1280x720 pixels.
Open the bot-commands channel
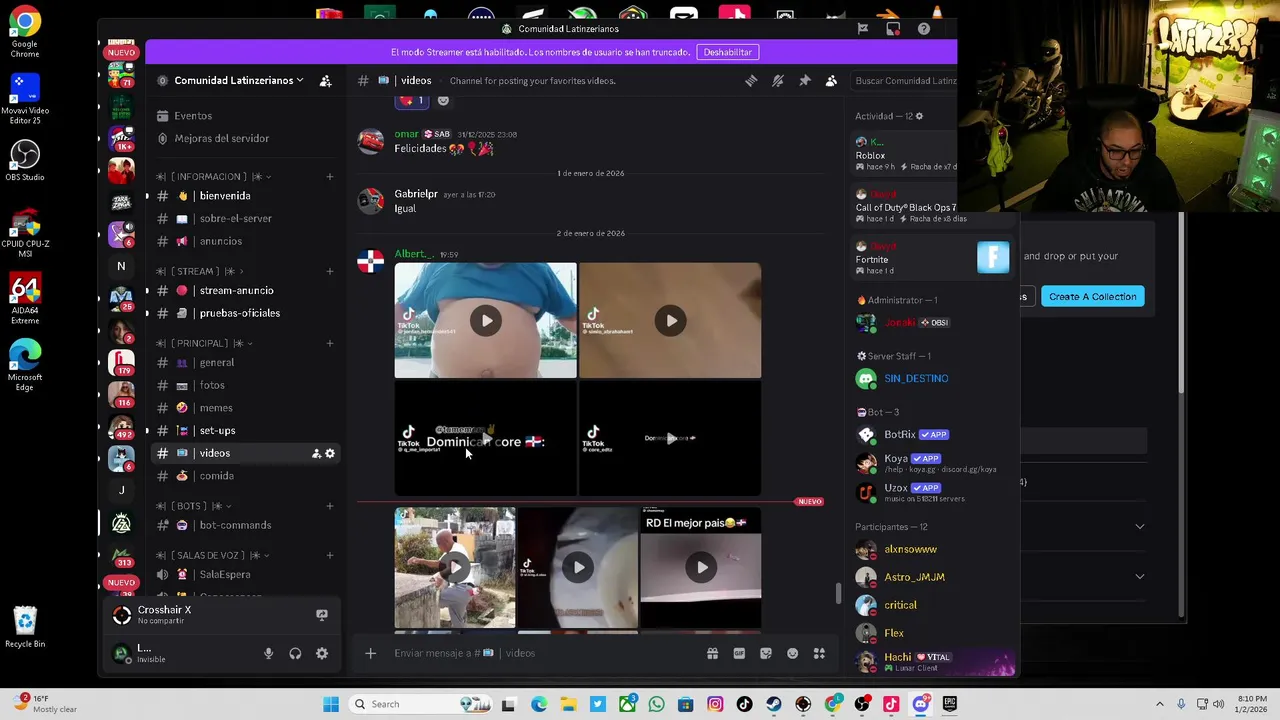[x=235, y=525]
